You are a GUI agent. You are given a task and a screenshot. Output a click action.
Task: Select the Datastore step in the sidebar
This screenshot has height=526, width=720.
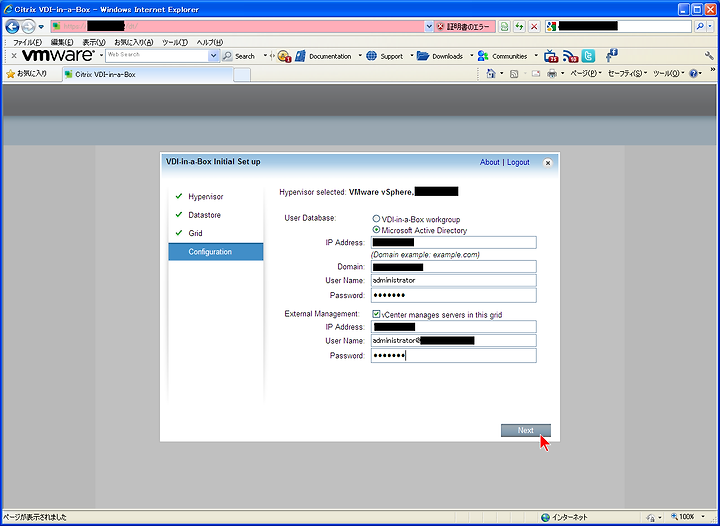(204, 215)
